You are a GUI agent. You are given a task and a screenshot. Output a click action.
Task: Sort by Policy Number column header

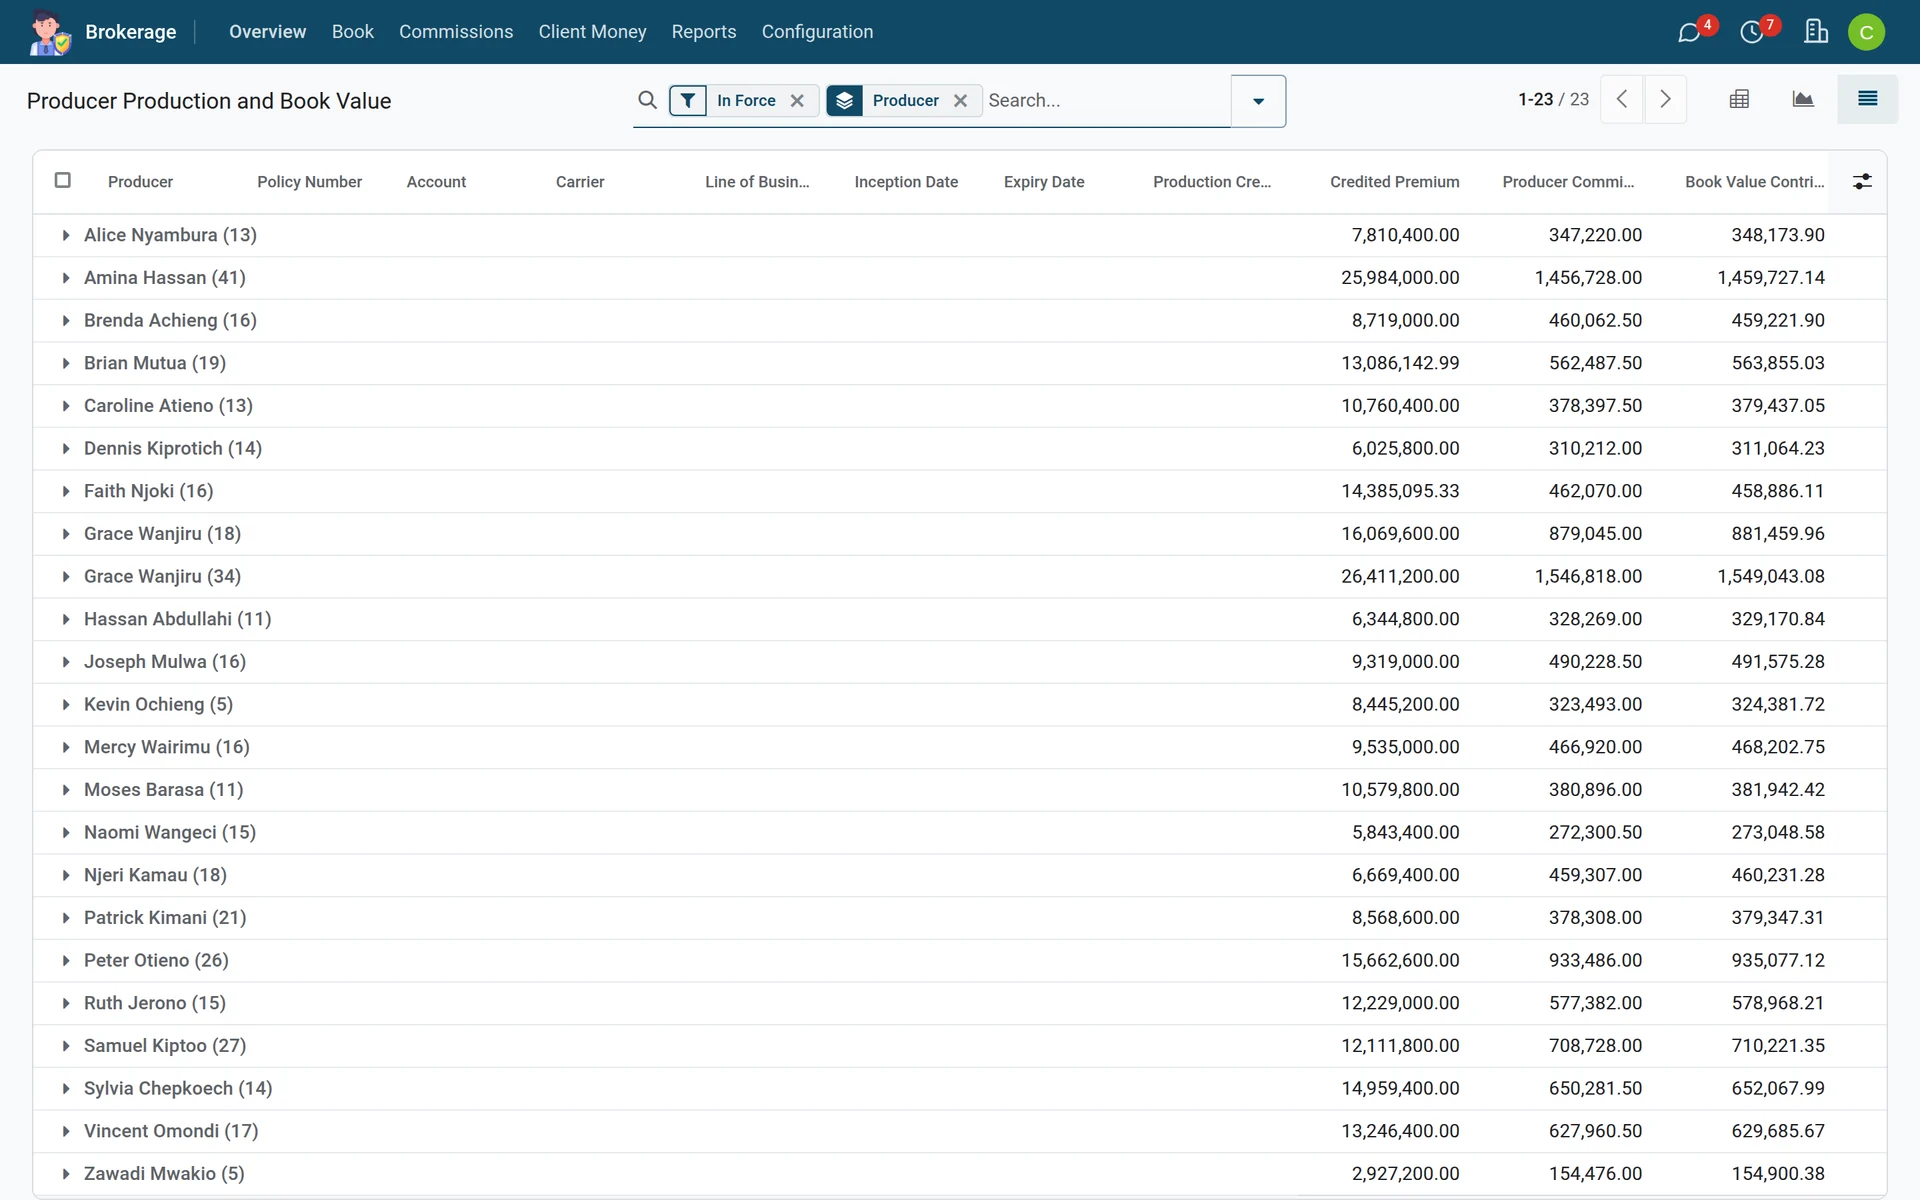pos(309,182)
